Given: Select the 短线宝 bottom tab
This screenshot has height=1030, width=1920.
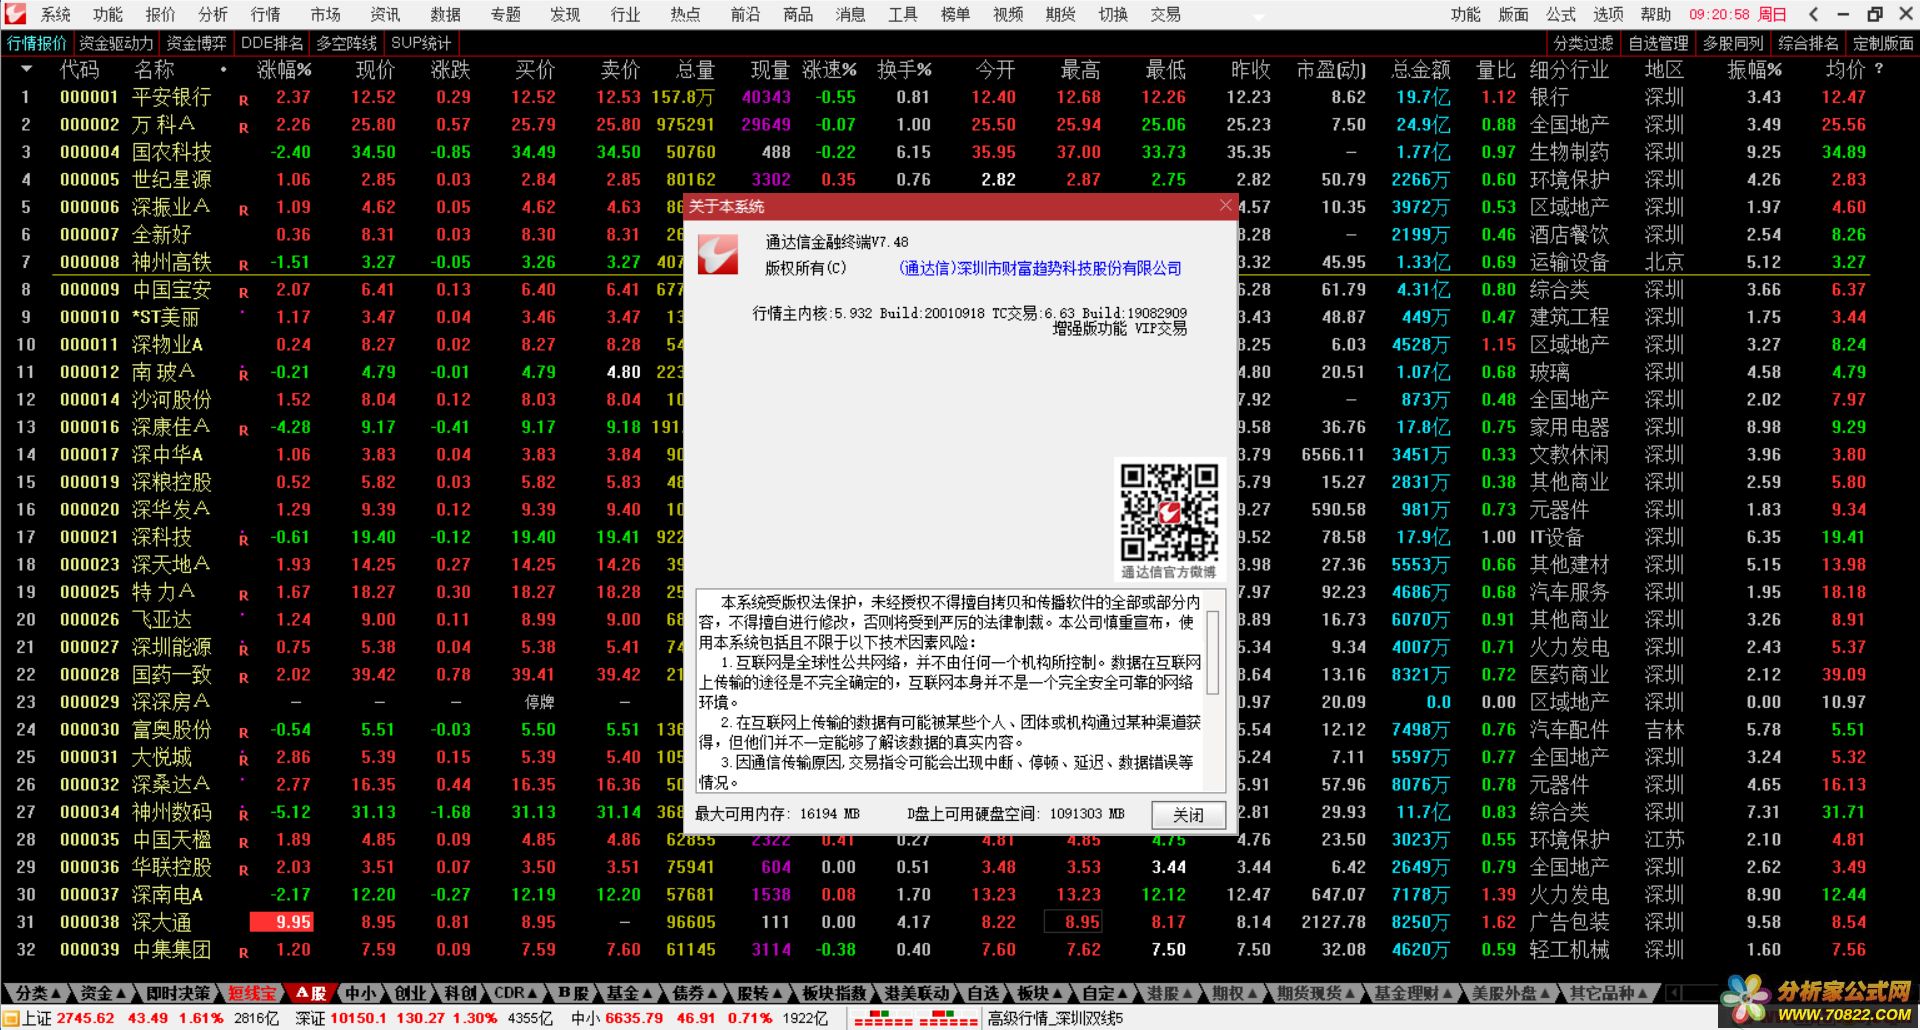Looking at the screenshot, I should pos(251,993).
